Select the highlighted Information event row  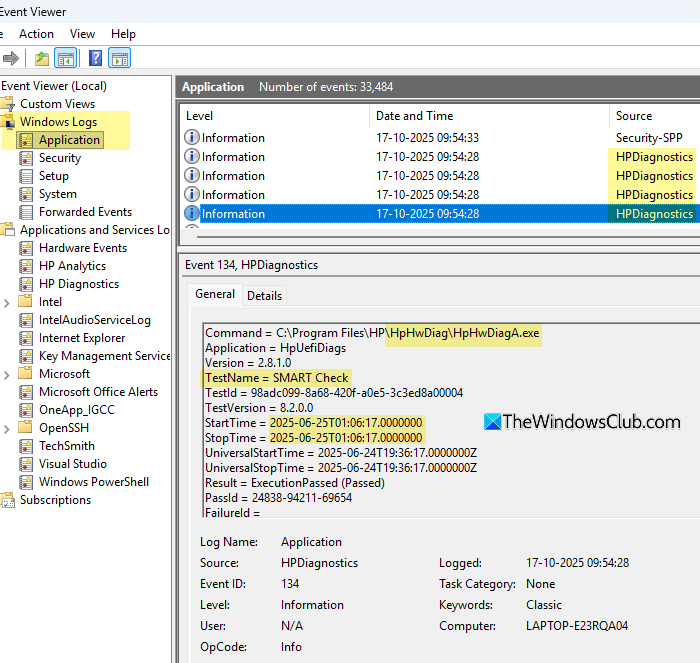pos(440,213)
